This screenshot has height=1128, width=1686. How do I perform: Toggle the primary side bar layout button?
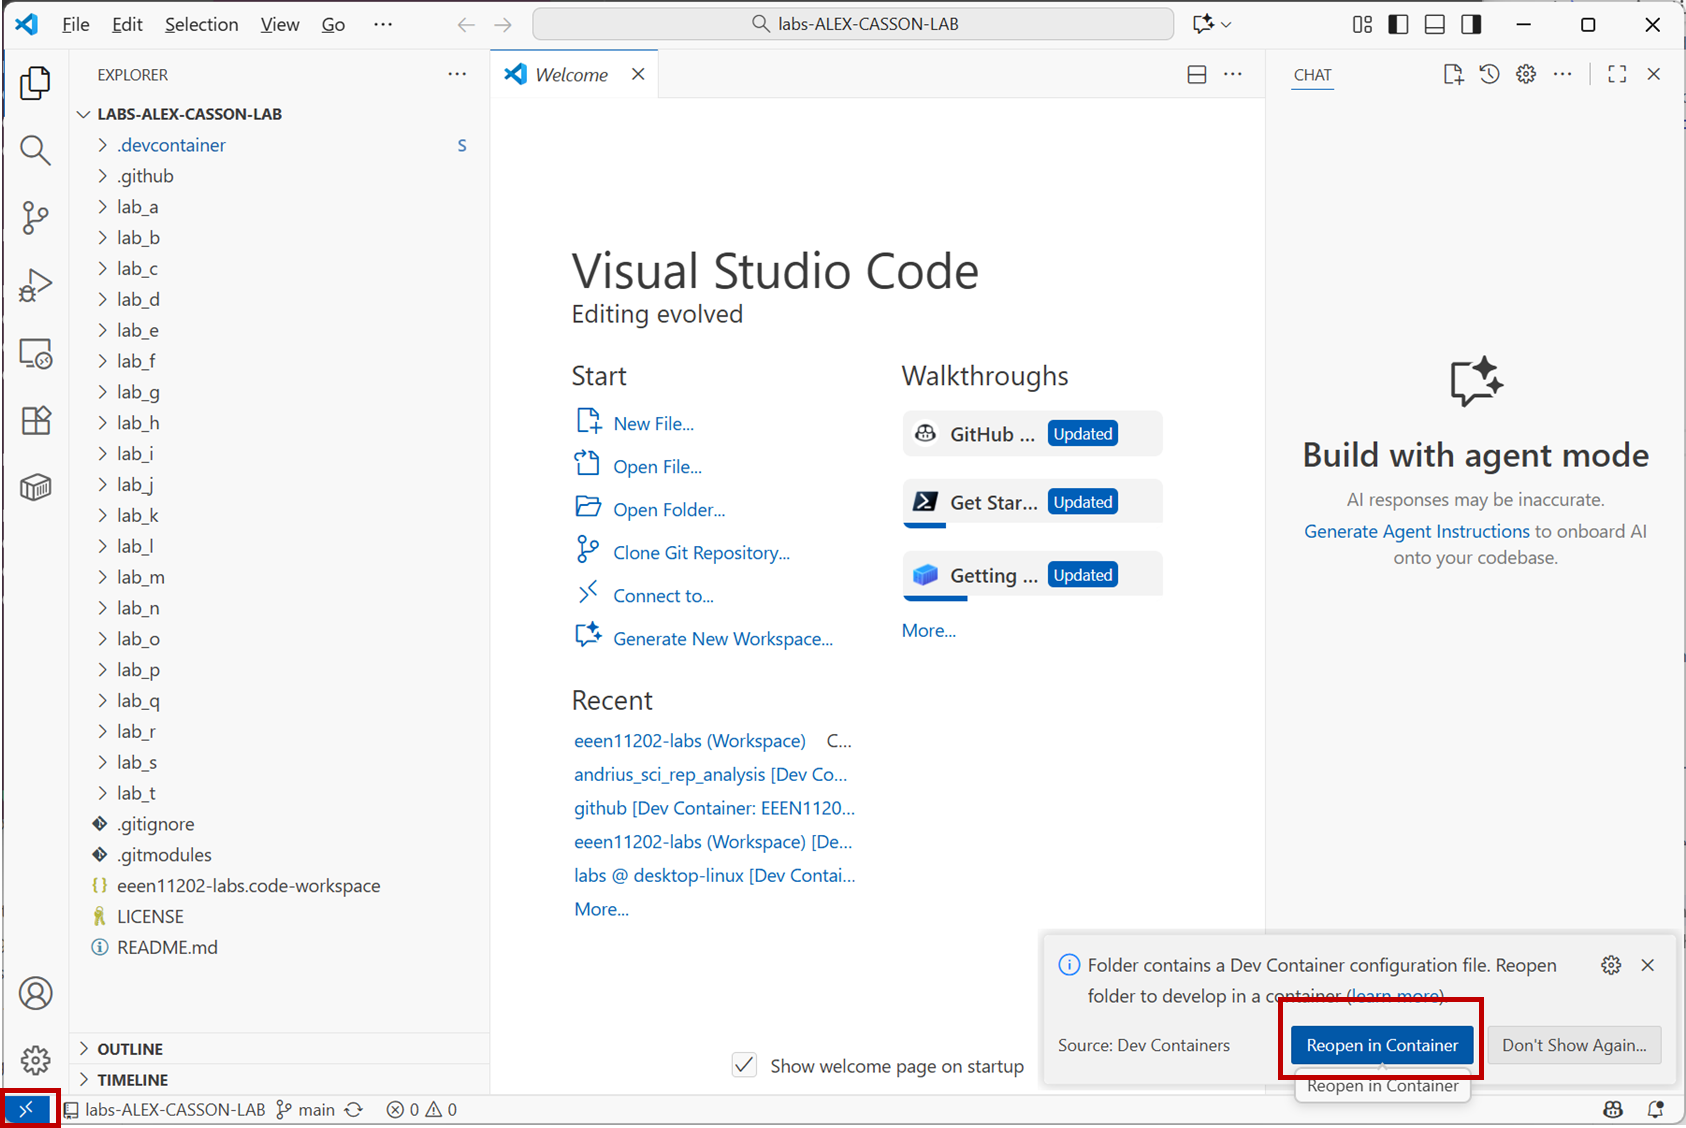[1399, 24]
